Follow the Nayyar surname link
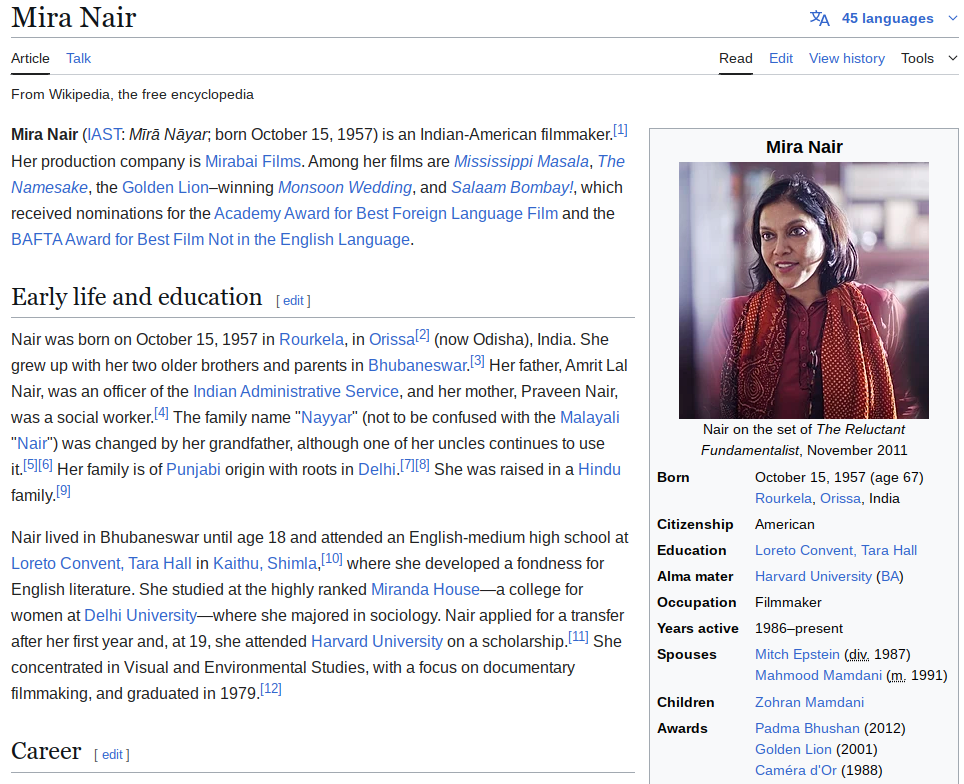The height and width of the screenshot is (784, 964). [x=326, y=418]
